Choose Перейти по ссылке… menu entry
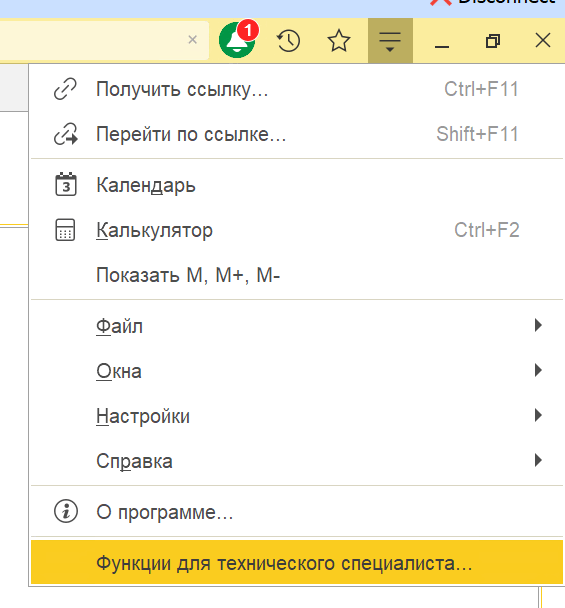 point(297,135)
